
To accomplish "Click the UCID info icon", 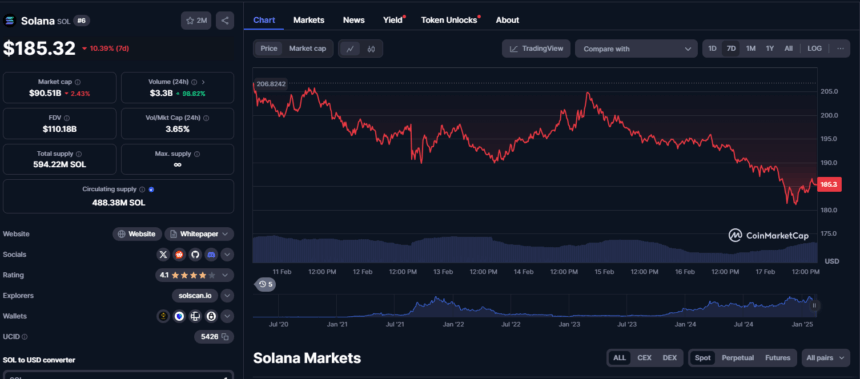I will 25,337.
